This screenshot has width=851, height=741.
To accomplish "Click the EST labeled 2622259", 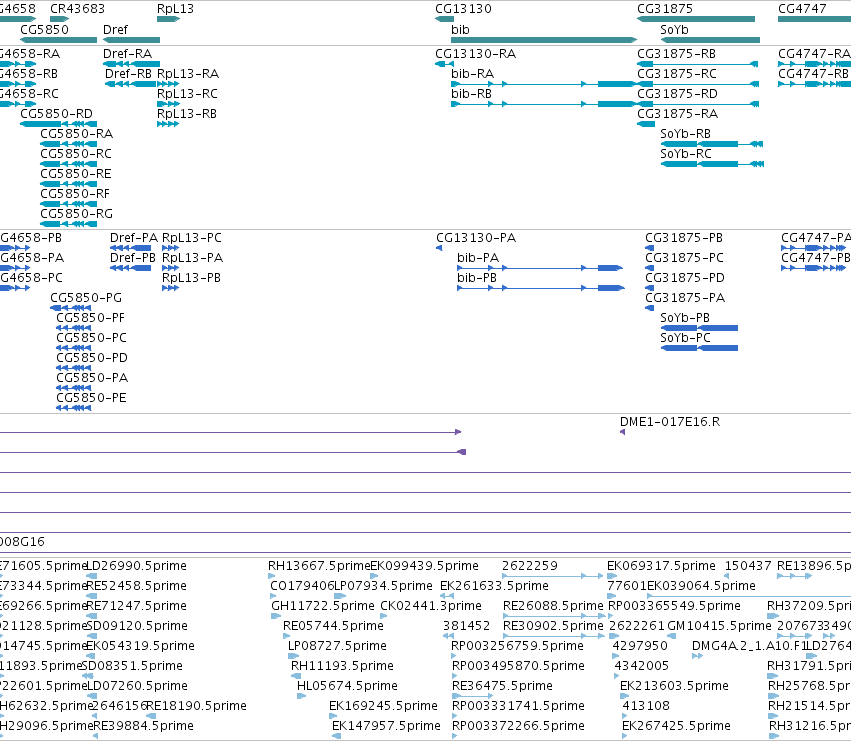I will [x=530, y=566].
